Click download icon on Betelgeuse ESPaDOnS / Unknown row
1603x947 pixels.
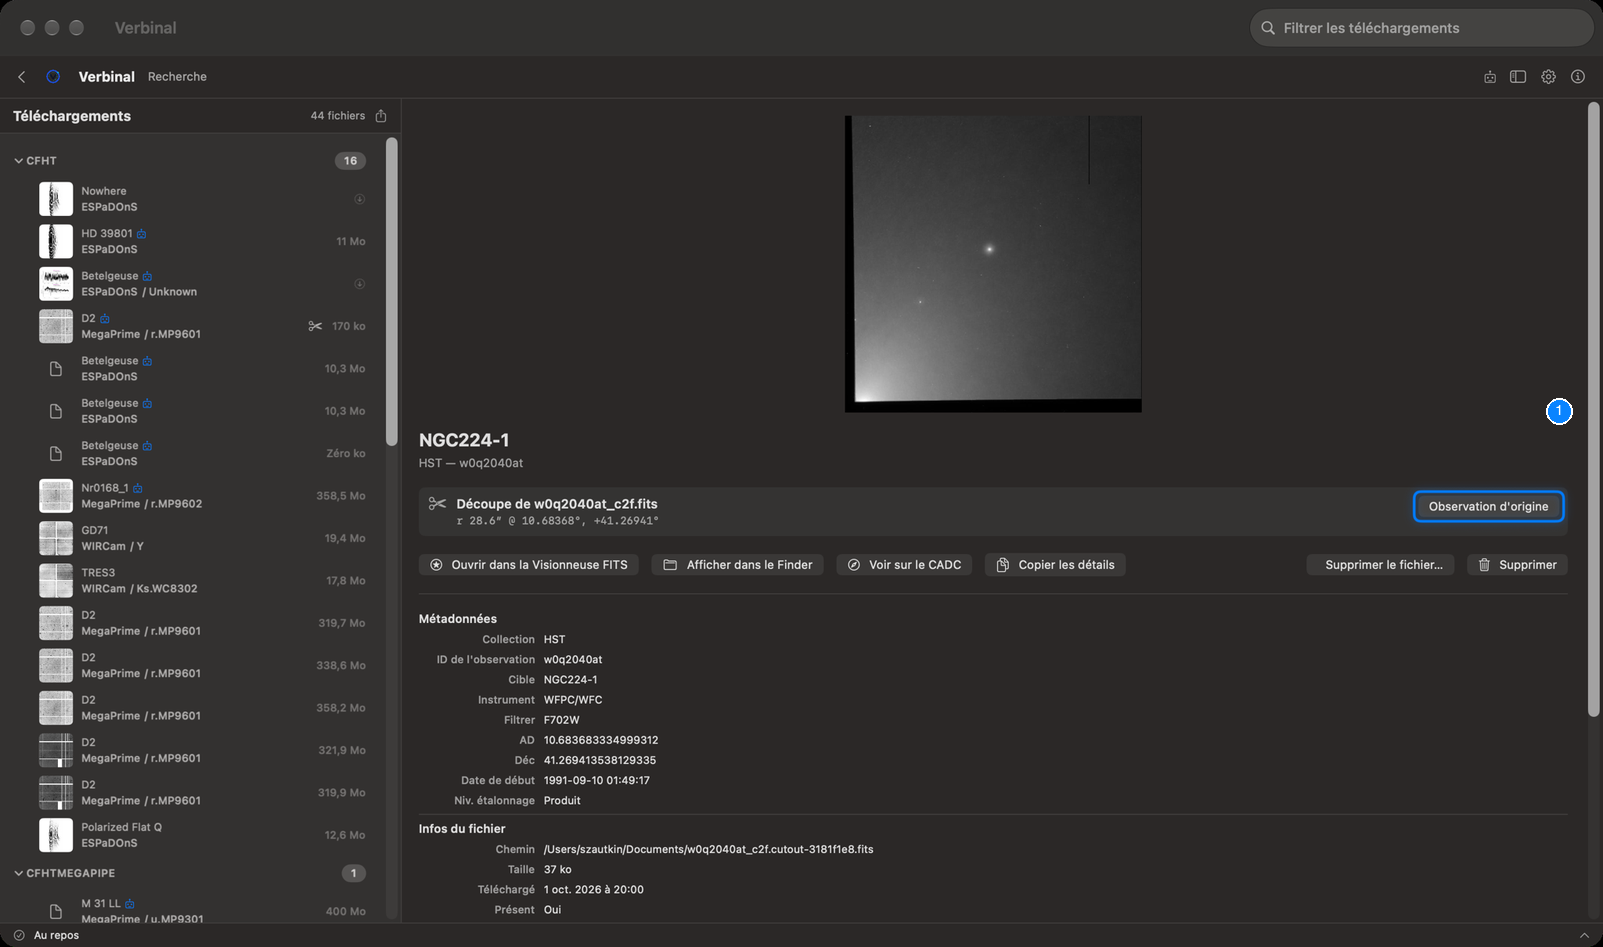359,284
